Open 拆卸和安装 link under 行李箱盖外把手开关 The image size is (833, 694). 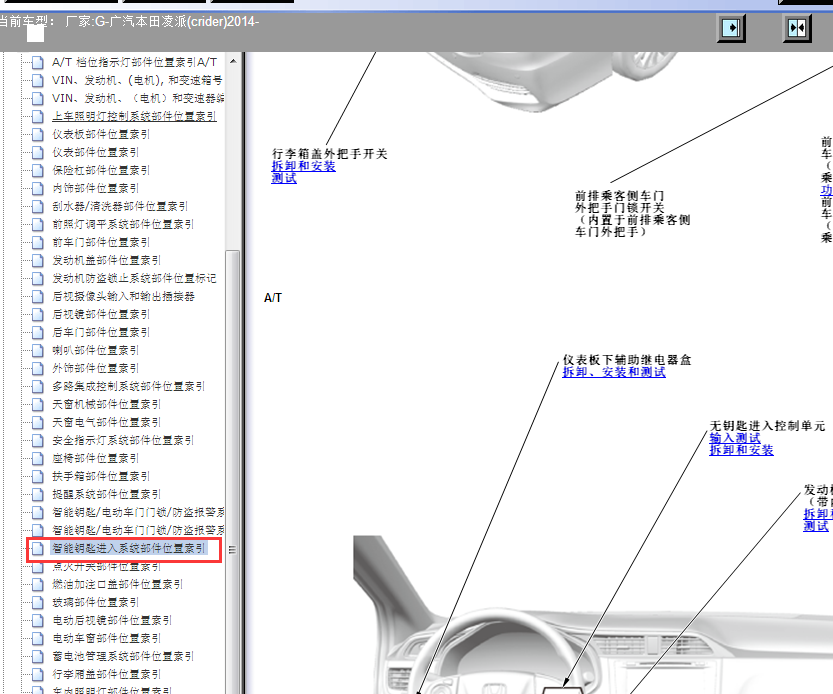[x=303, y=166]
